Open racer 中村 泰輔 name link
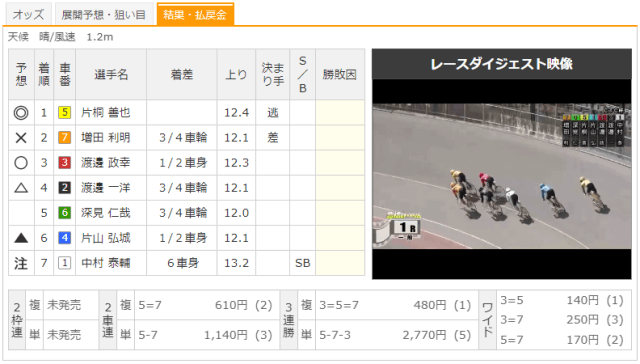The width and height of the screenshot is (640, 364). pos(105,263)
